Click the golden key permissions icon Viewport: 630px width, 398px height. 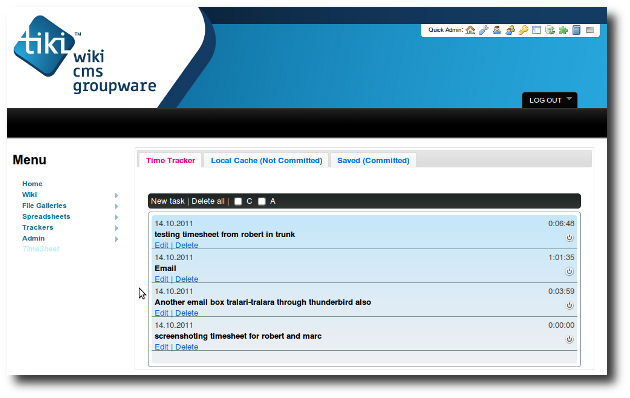[523, 30]
